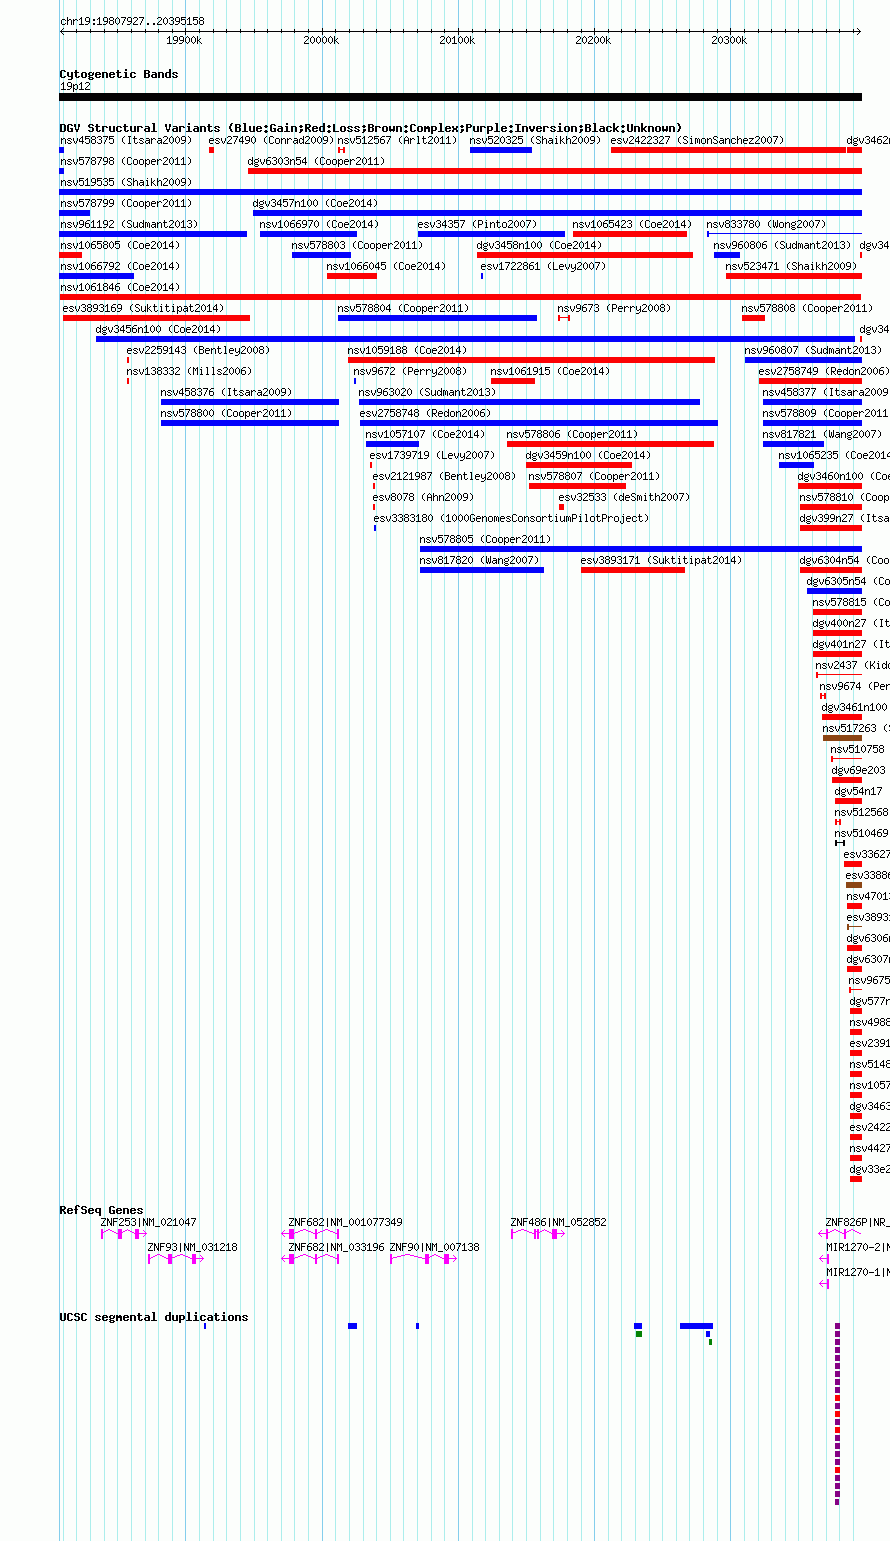Open the nsv1065423 (Coe2014) label
This screenshot has height=1541, width=890.
click(x=632, y=224)
